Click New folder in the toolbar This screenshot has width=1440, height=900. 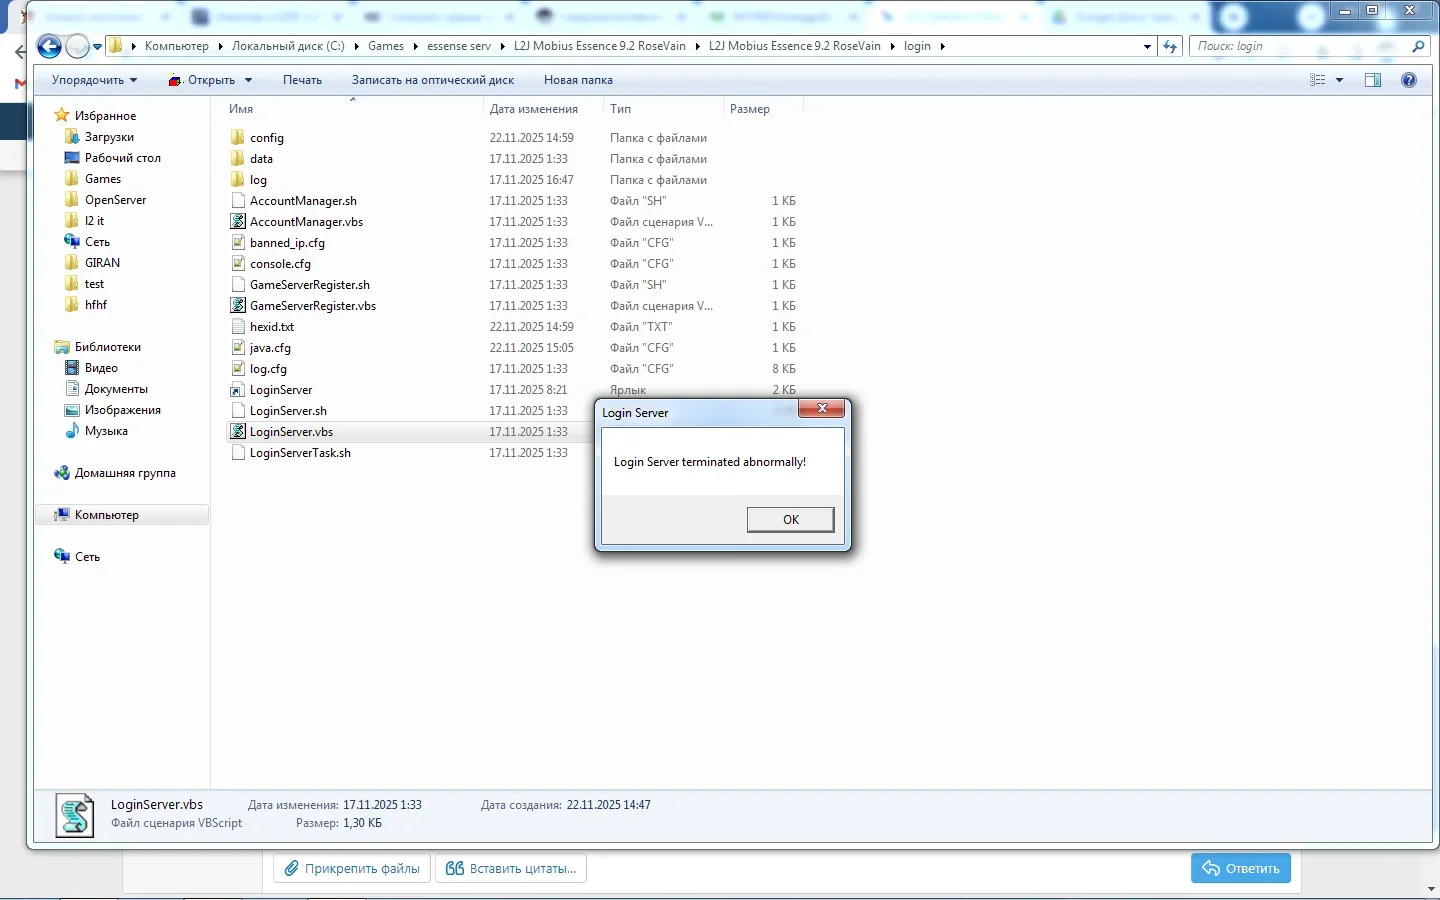click(578, 80)
